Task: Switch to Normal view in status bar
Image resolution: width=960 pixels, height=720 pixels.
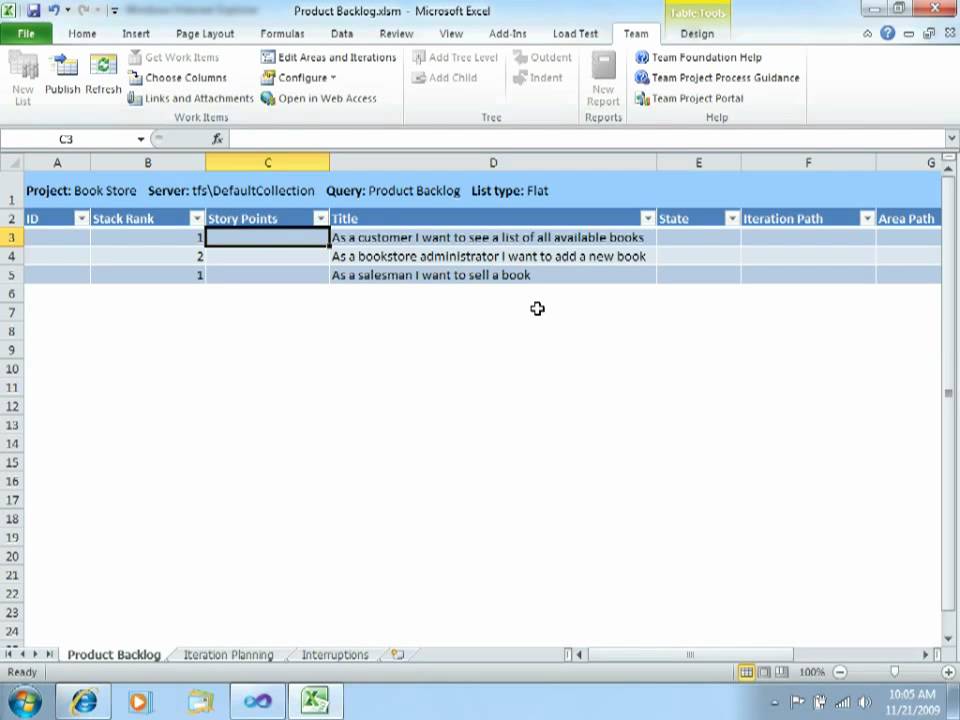Action: pyautogui.click(x=746, y=672)
